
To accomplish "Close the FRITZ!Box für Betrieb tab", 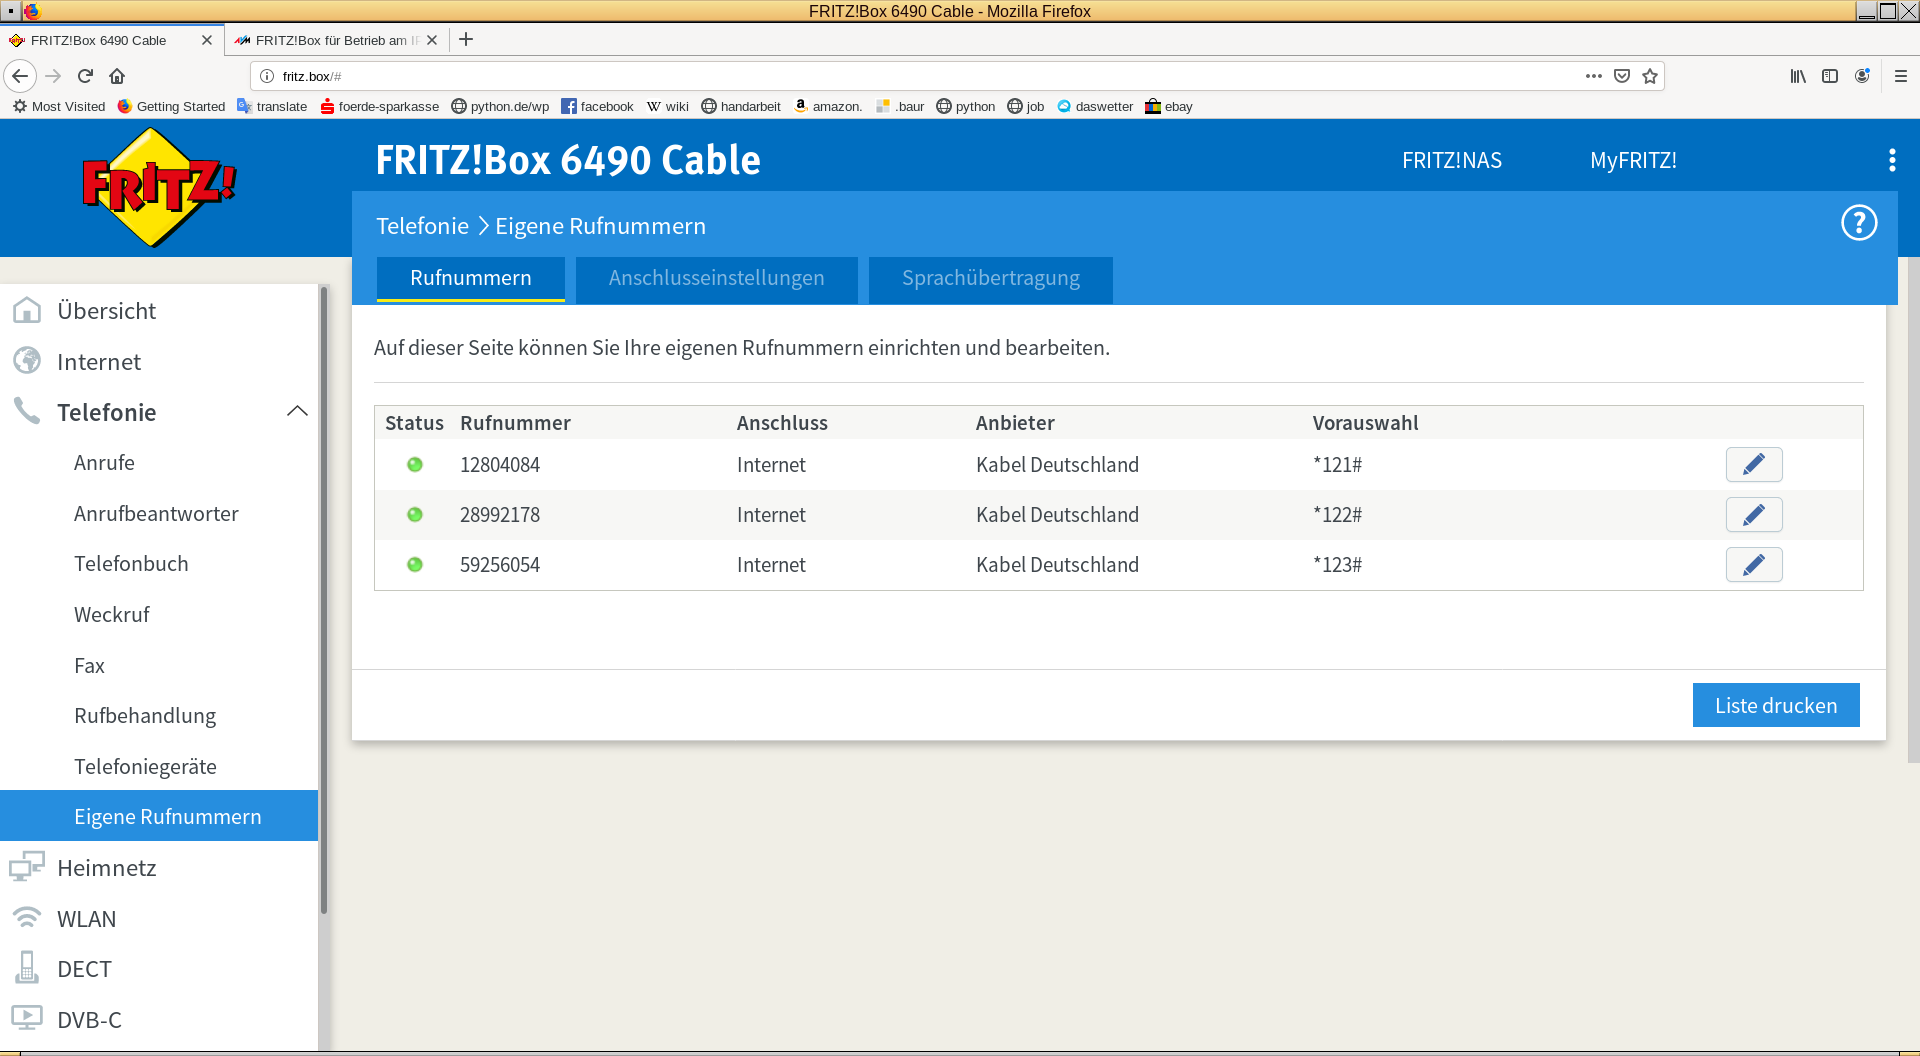I will click(x=432, y=40).
